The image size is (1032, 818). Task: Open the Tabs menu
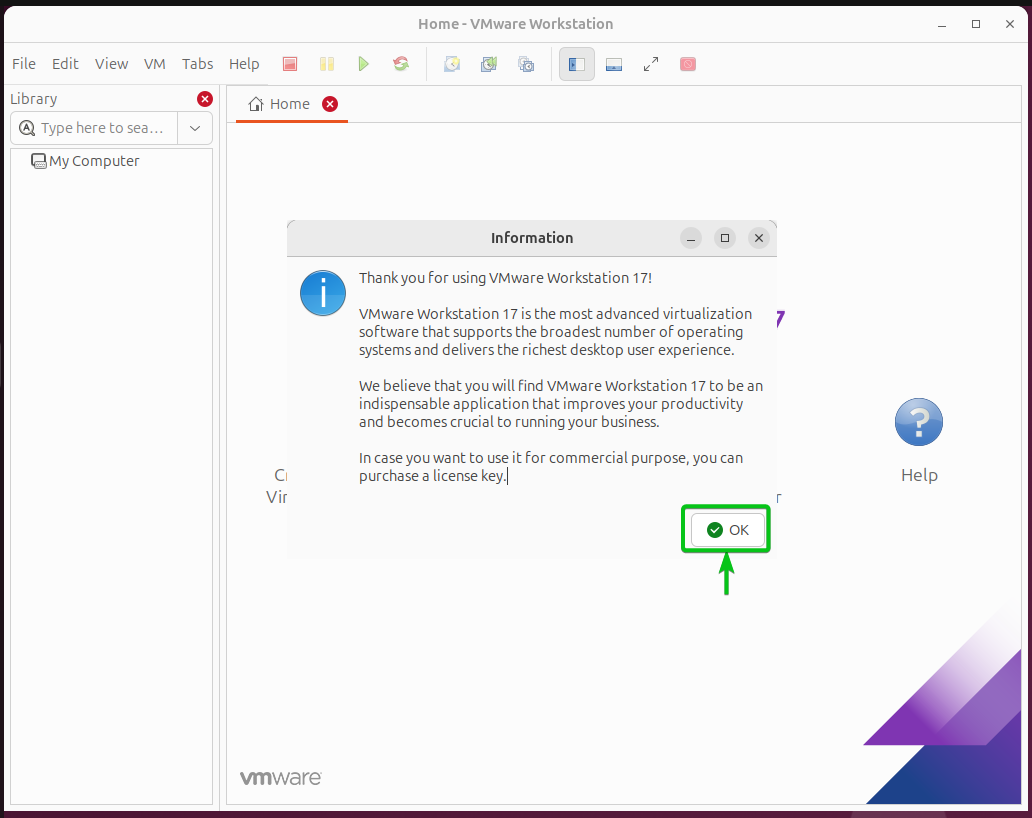click(x=197, y=64)
